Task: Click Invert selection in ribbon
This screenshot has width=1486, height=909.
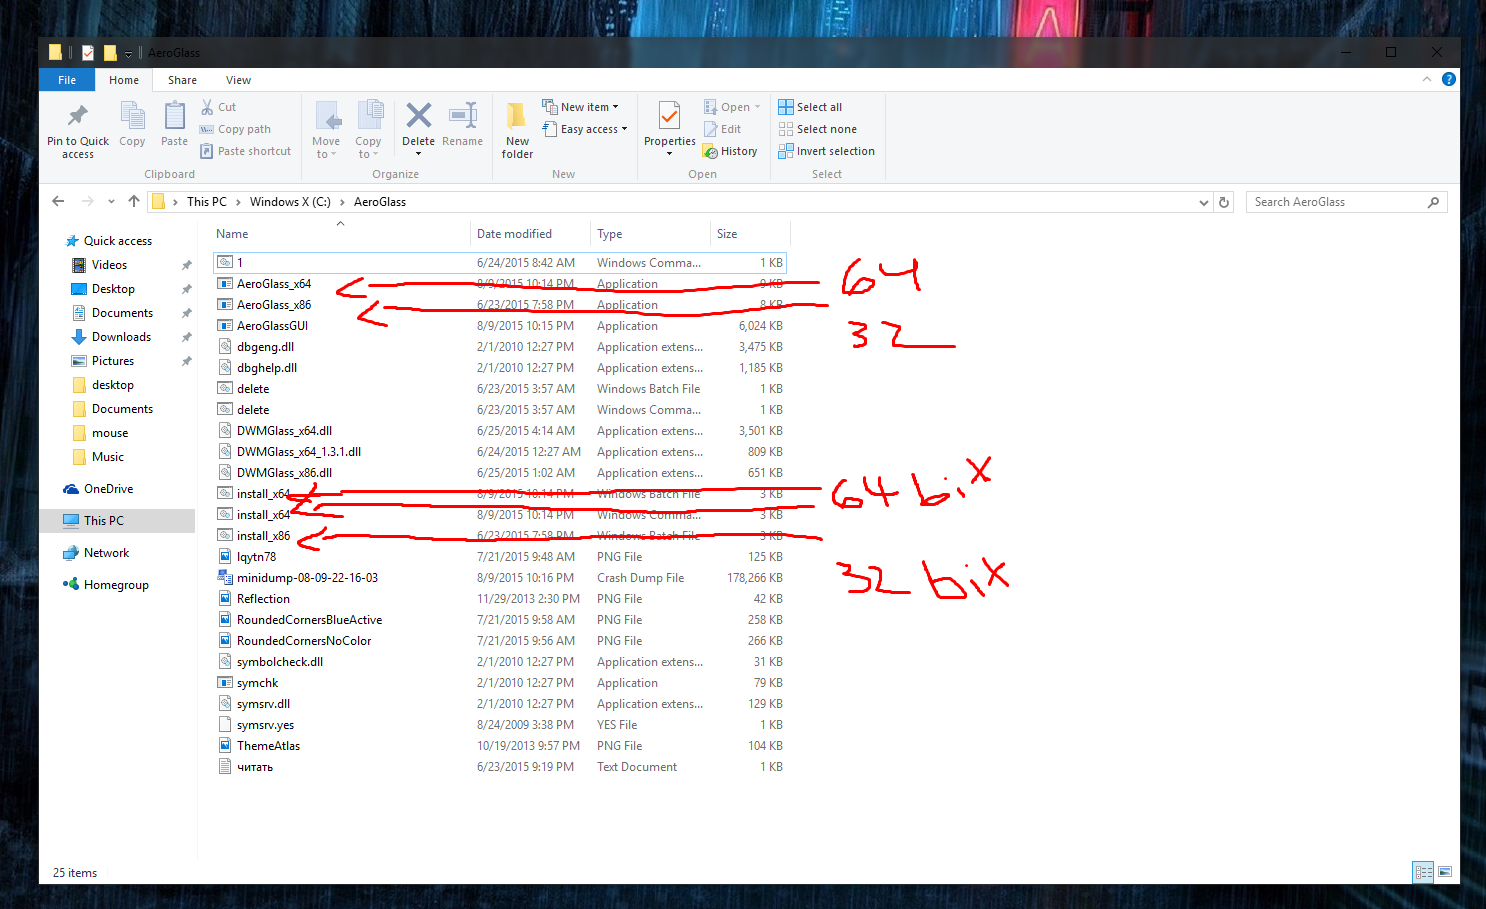Action: click(x=826, y=151)
